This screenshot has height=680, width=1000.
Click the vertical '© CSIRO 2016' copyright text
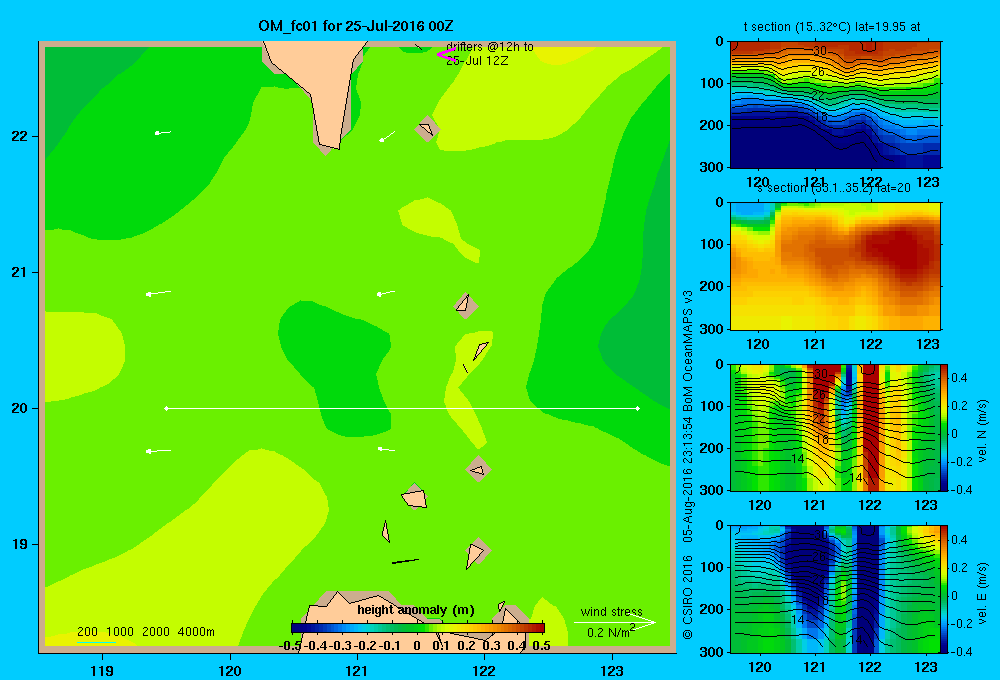[x=688, y=597]
